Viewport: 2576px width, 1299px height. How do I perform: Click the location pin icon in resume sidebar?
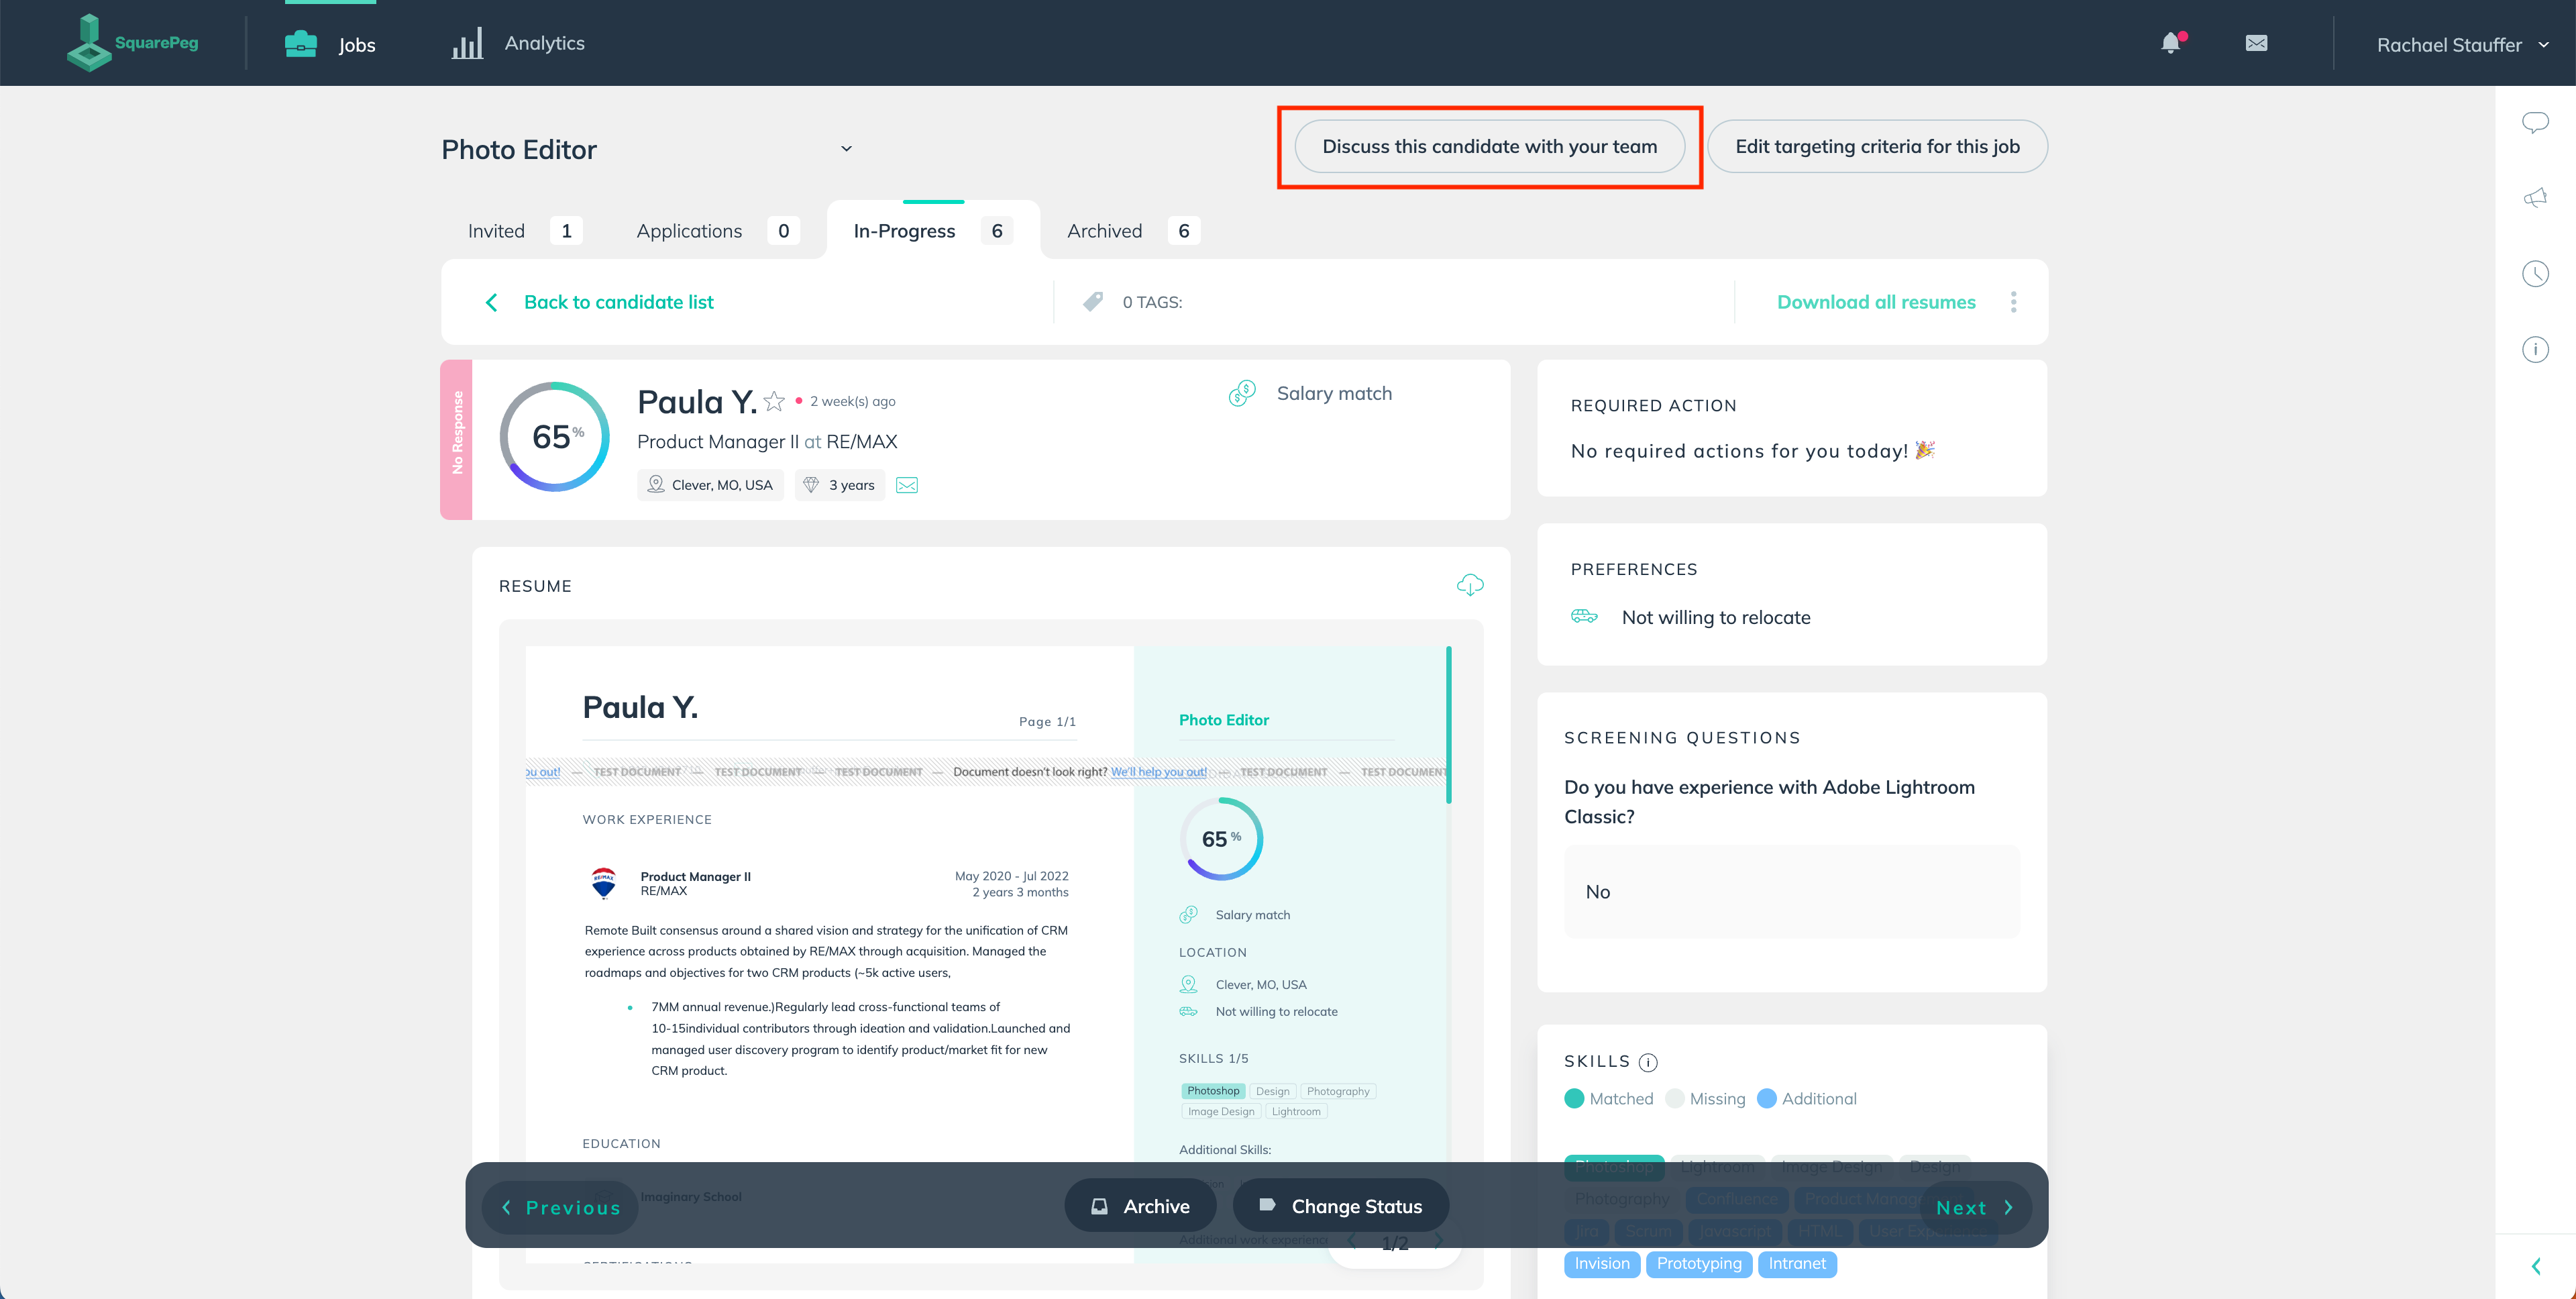click(x=1188, y=984)
